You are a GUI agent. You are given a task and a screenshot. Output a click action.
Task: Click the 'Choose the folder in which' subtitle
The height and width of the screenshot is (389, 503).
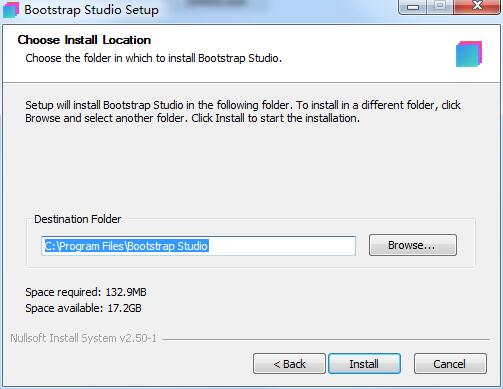click(153, 58)
